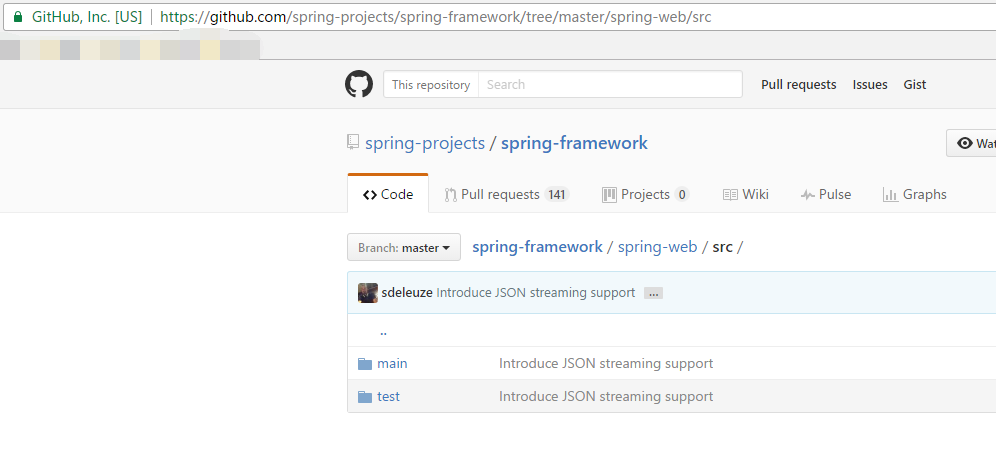
Task: Click the This repository search scope label
Action: click(x=431, y=84)
